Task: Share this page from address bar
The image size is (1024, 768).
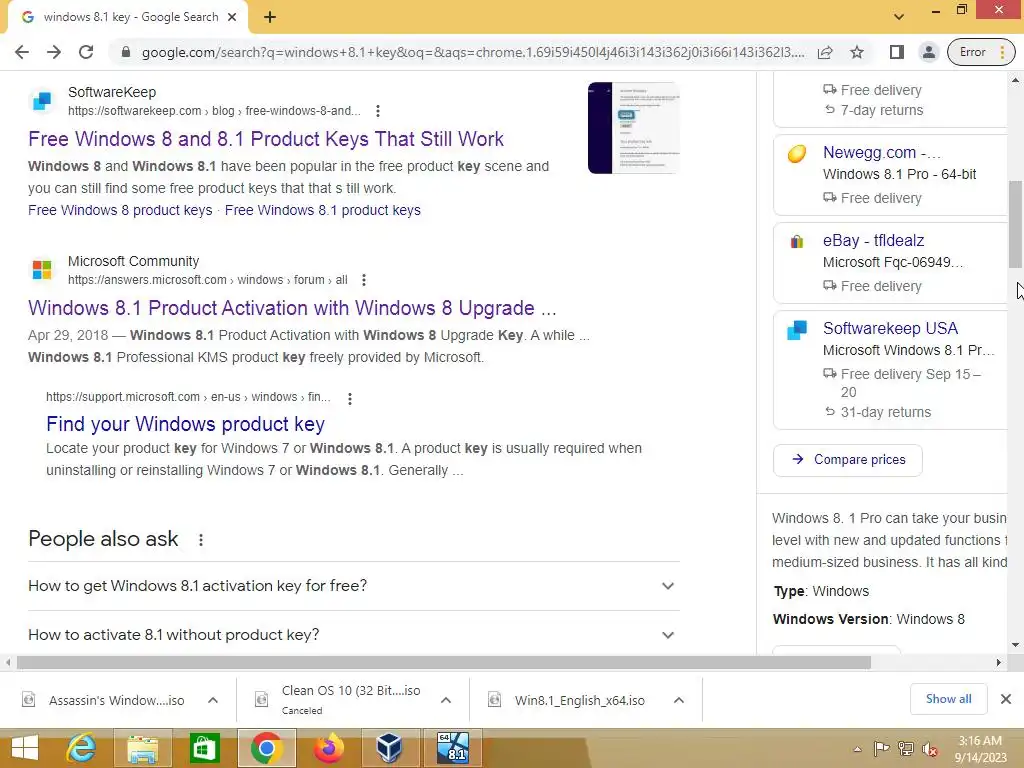Action: pos(825,52)
